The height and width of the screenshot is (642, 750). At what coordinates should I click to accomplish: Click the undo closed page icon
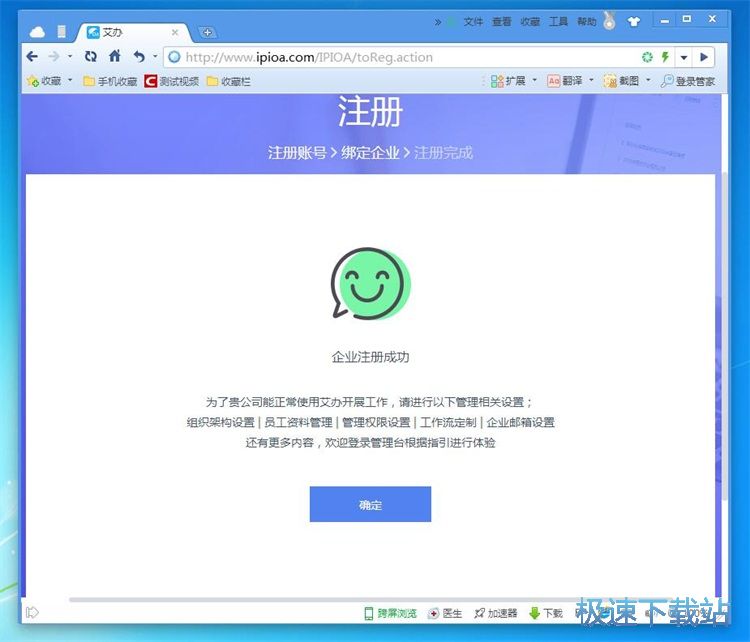click(x=139, y=57)
